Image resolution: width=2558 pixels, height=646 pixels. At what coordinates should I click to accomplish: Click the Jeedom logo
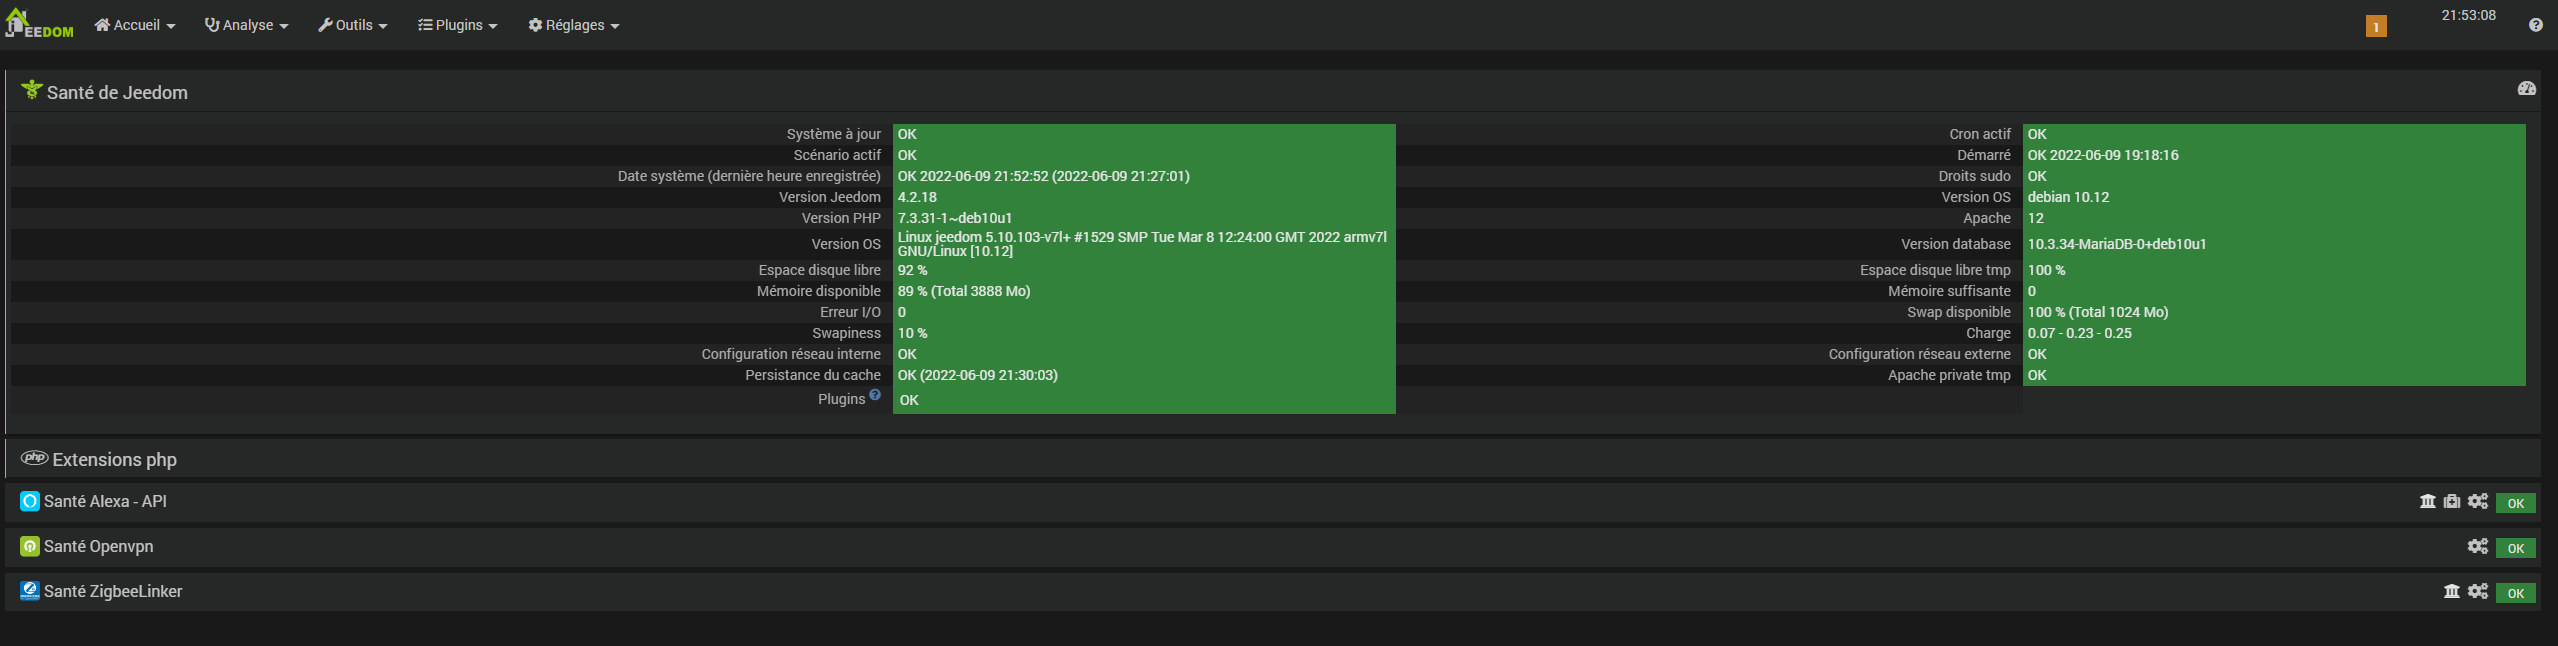tap(40, 24)
